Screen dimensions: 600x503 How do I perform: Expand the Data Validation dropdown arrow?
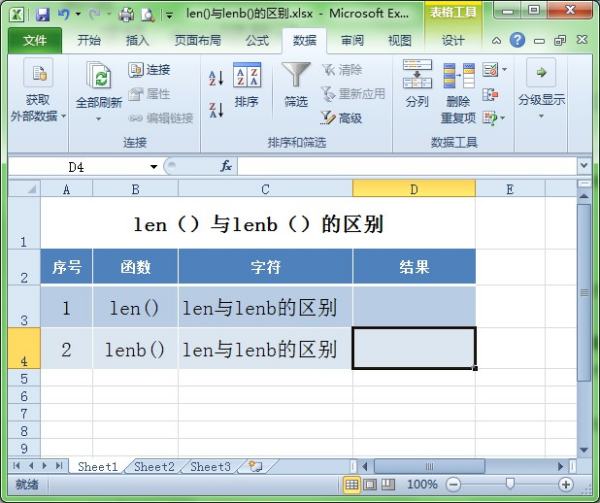[x=504, y=69]
